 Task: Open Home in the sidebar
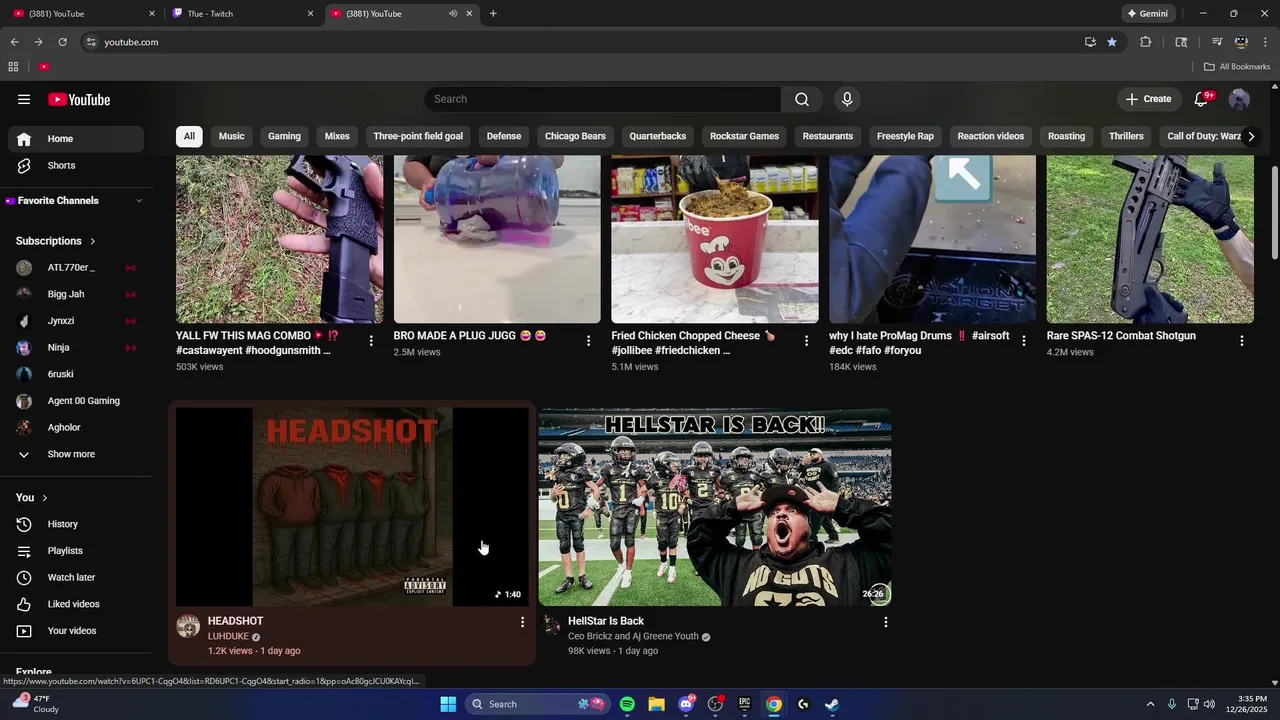(76, 139)
